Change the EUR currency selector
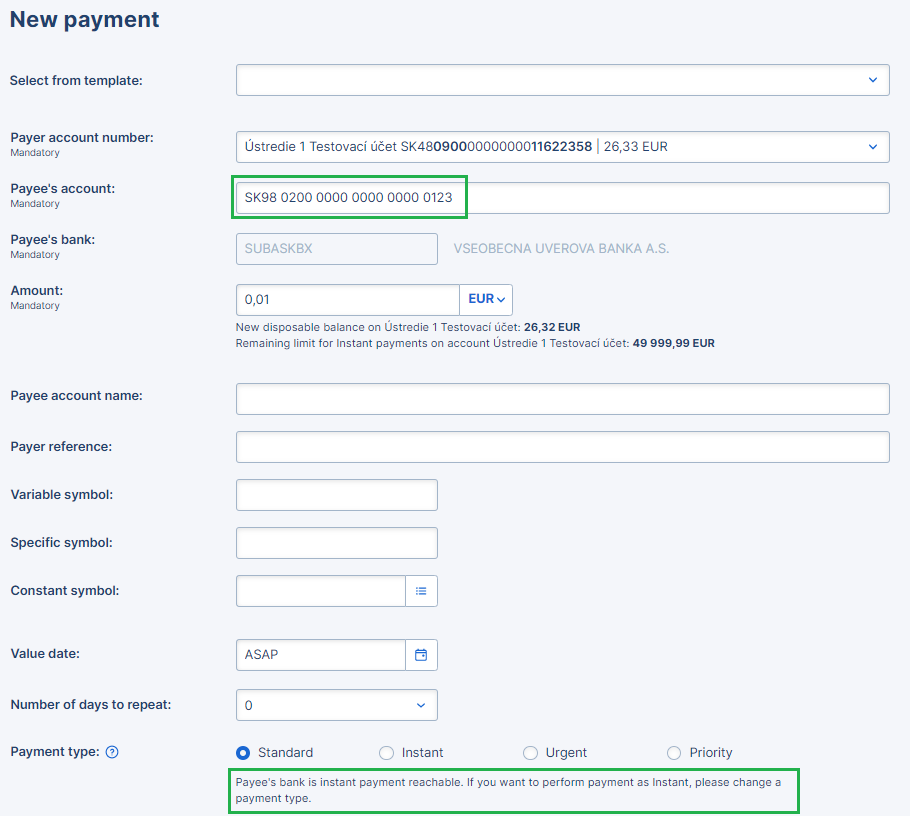Screen dimensions: 910x816 486,299
